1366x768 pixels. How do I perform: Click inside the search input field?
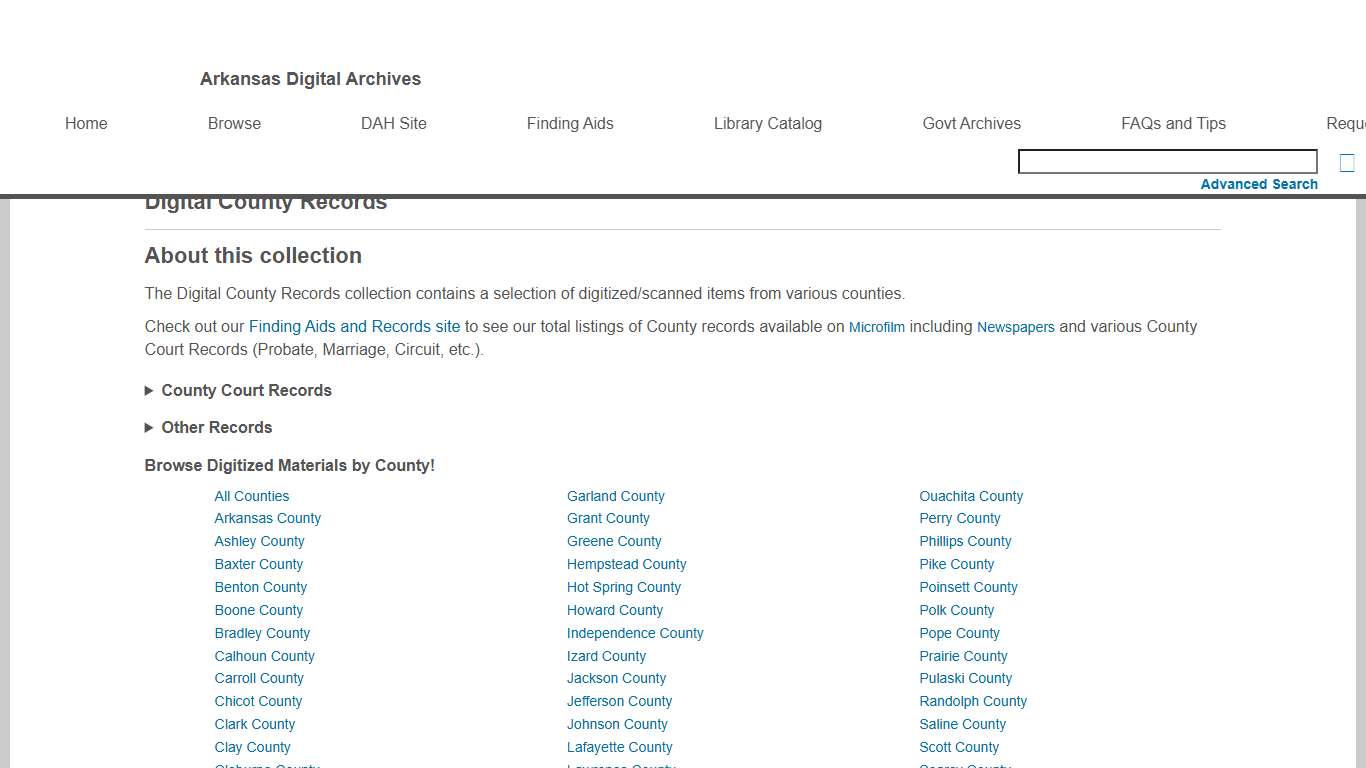point(1167,161)
